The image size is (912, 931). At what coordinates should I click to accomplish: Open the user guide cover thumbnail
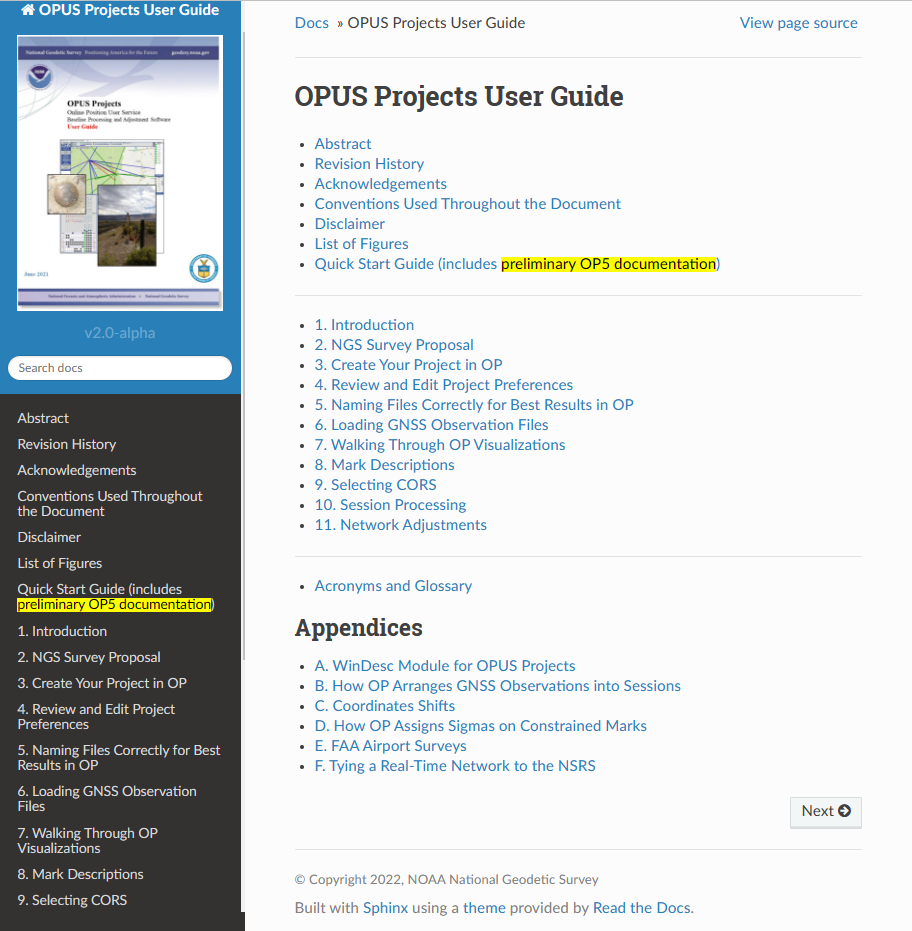click(x=120, y=173)
